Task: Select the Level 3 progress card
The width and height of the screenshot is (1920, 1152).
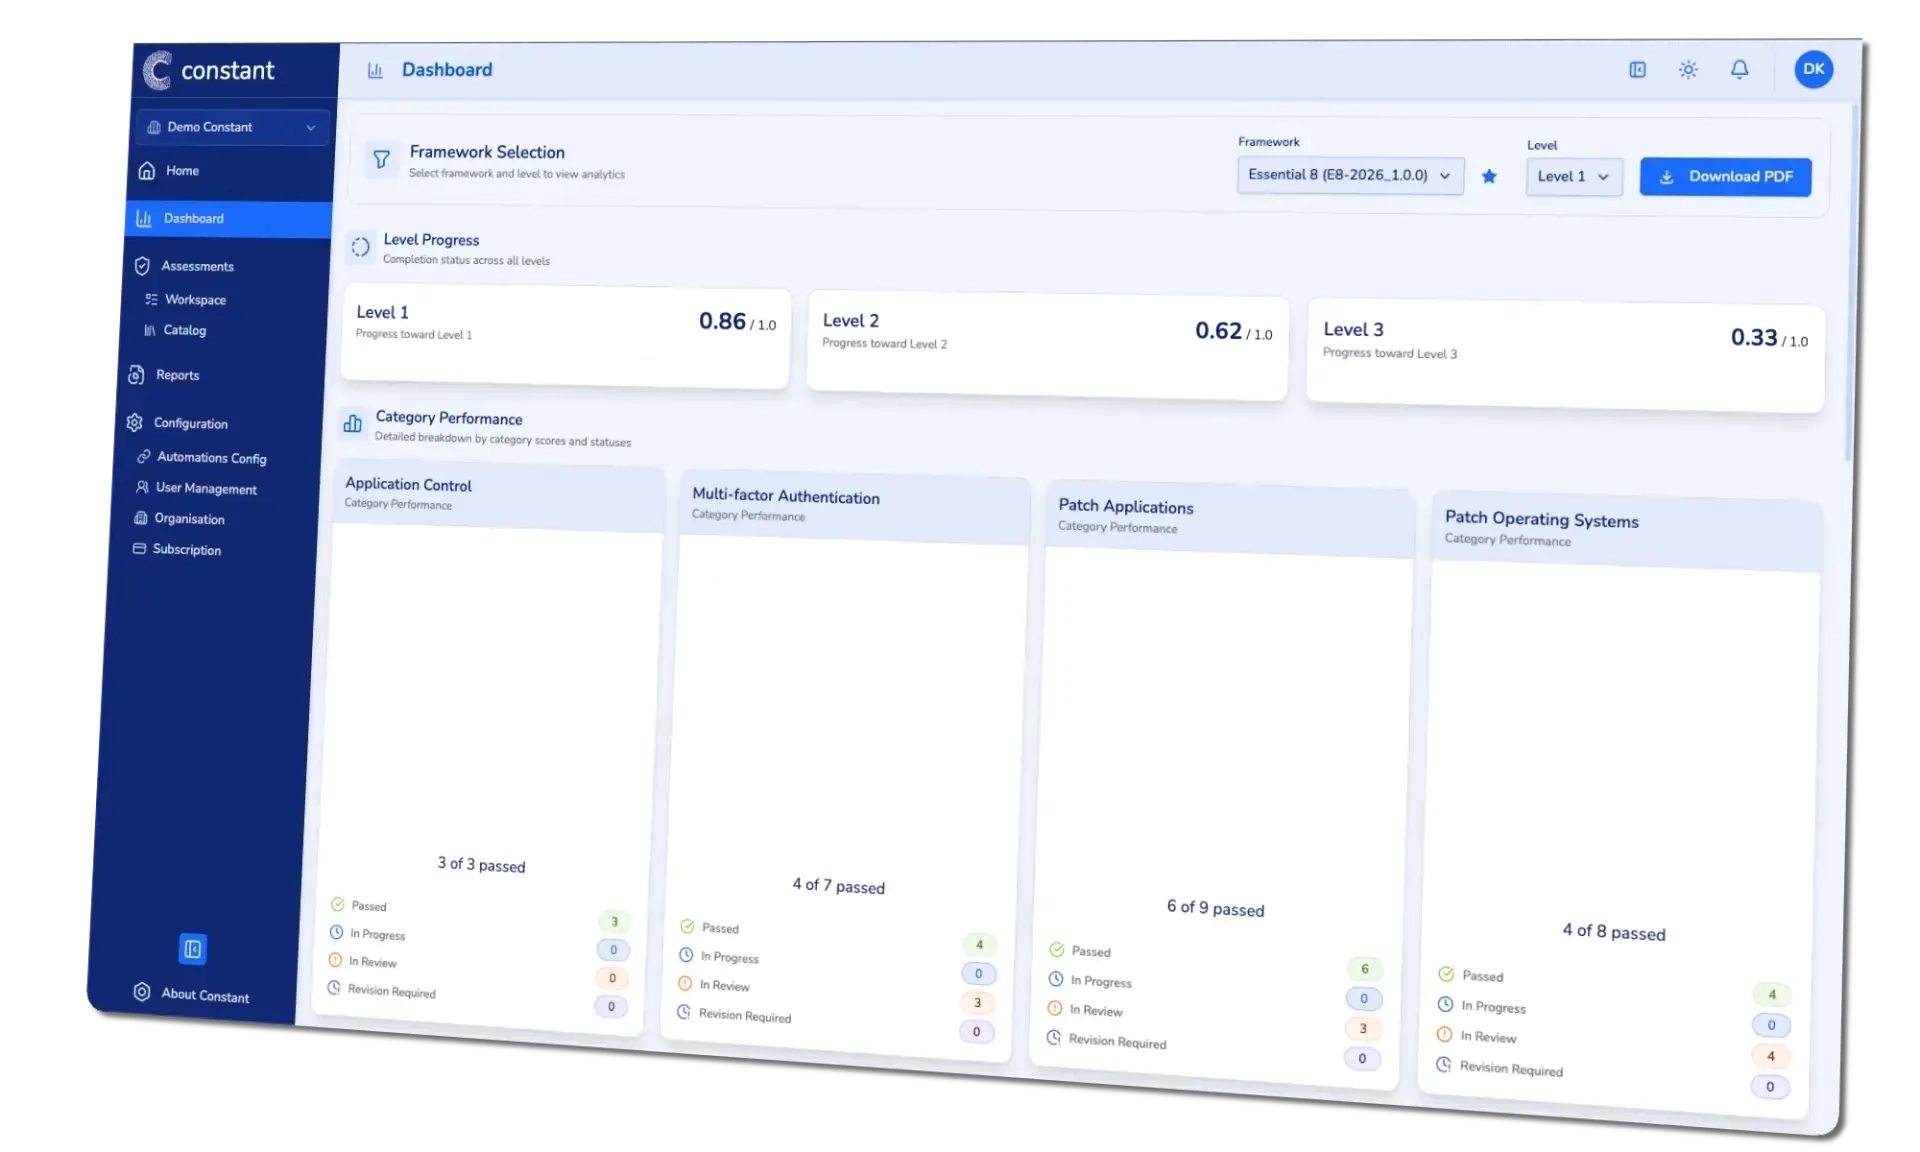Action: pos(1565,356)
